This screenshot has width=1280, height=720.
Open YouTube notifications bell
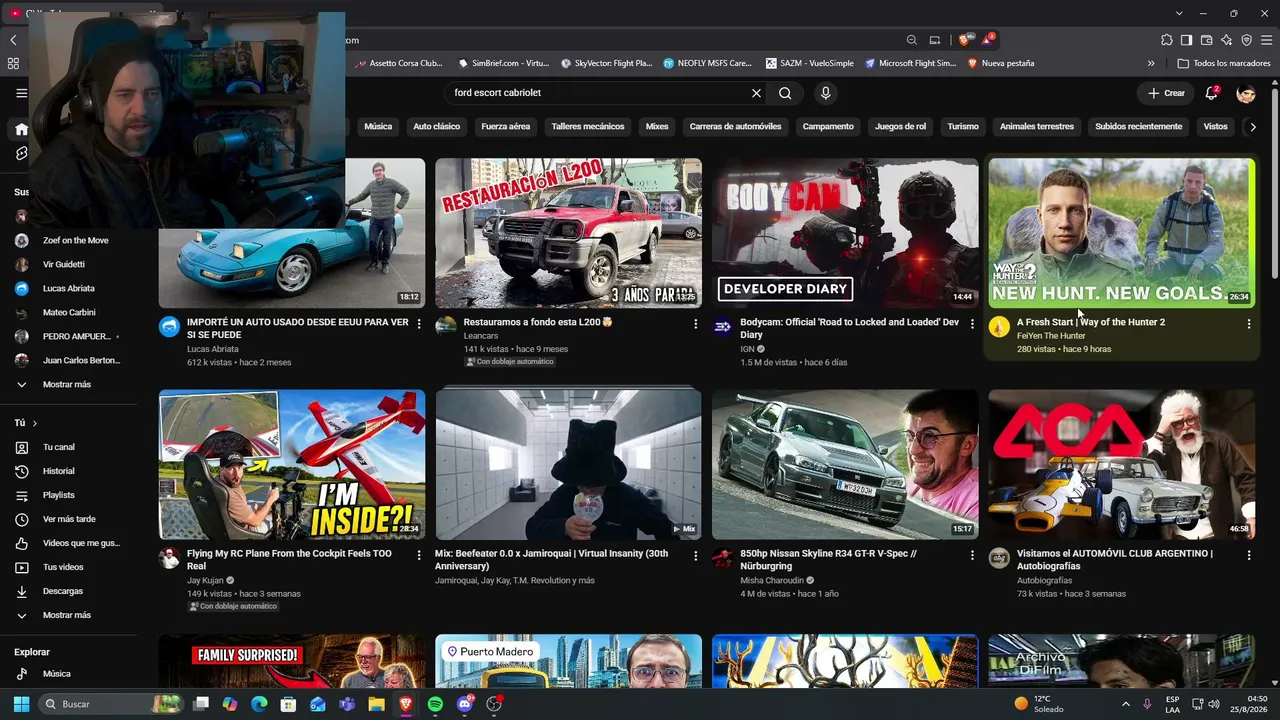coord(1211,93)
